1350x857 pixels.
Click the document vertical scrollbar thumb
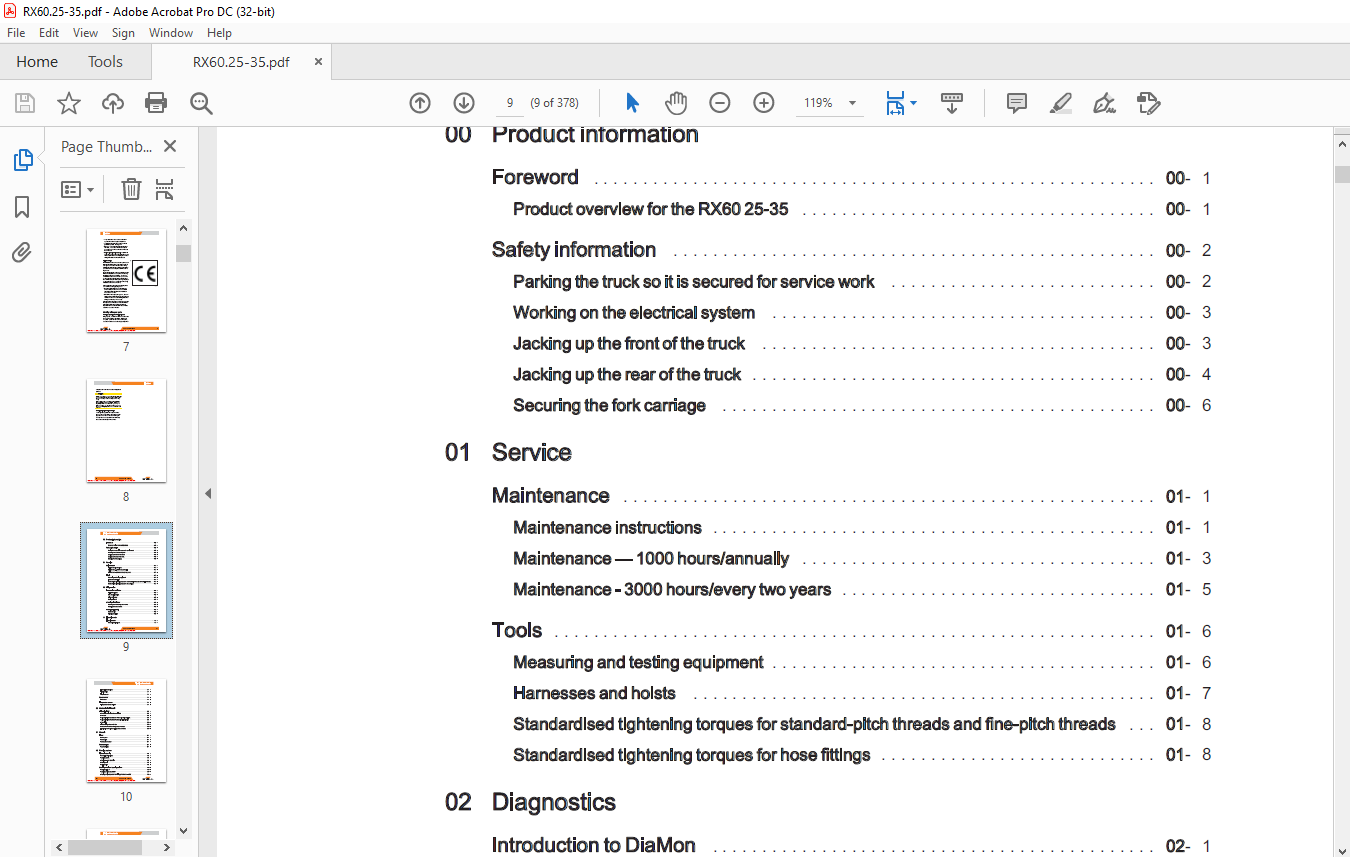click(x=1341, y=174)
